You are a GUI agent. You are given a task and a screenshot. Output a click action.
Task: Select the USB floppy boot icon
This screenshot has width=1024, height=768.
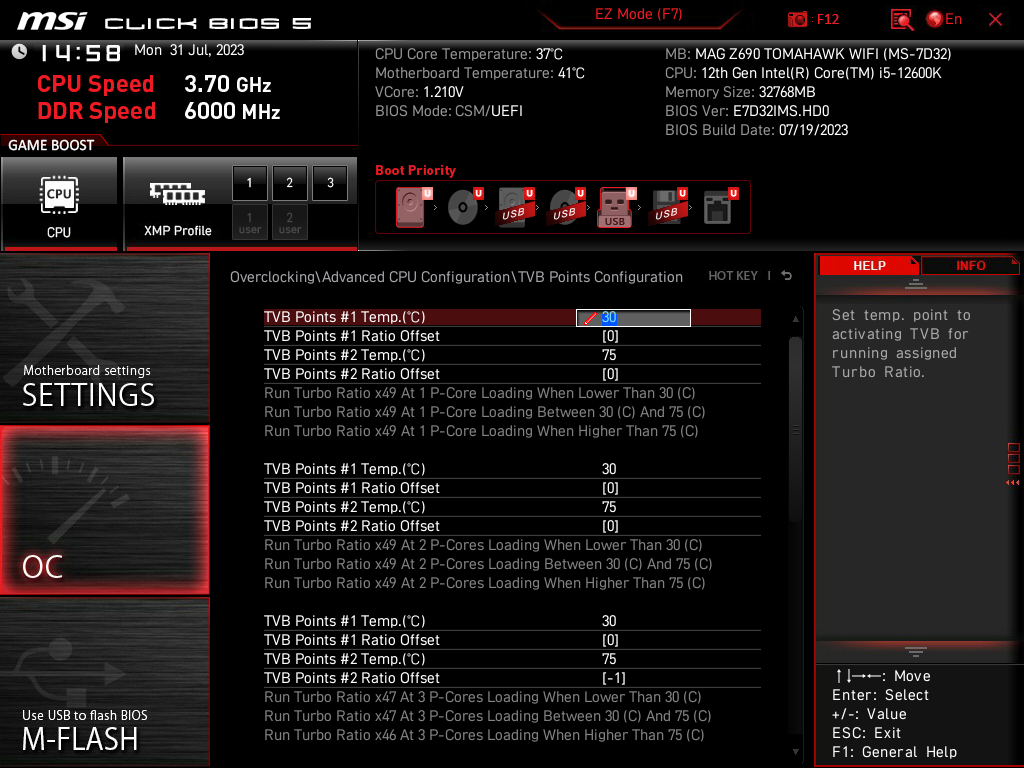pyautogui.click(x=667, y=207)
